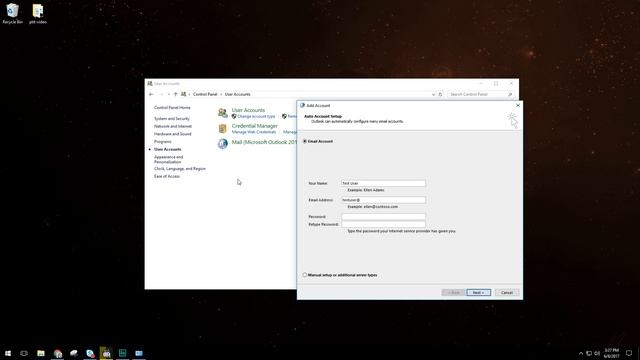640x360 pixels.
Task: Click the Credential Manager safe icon
Action: (x=222, y=129)
